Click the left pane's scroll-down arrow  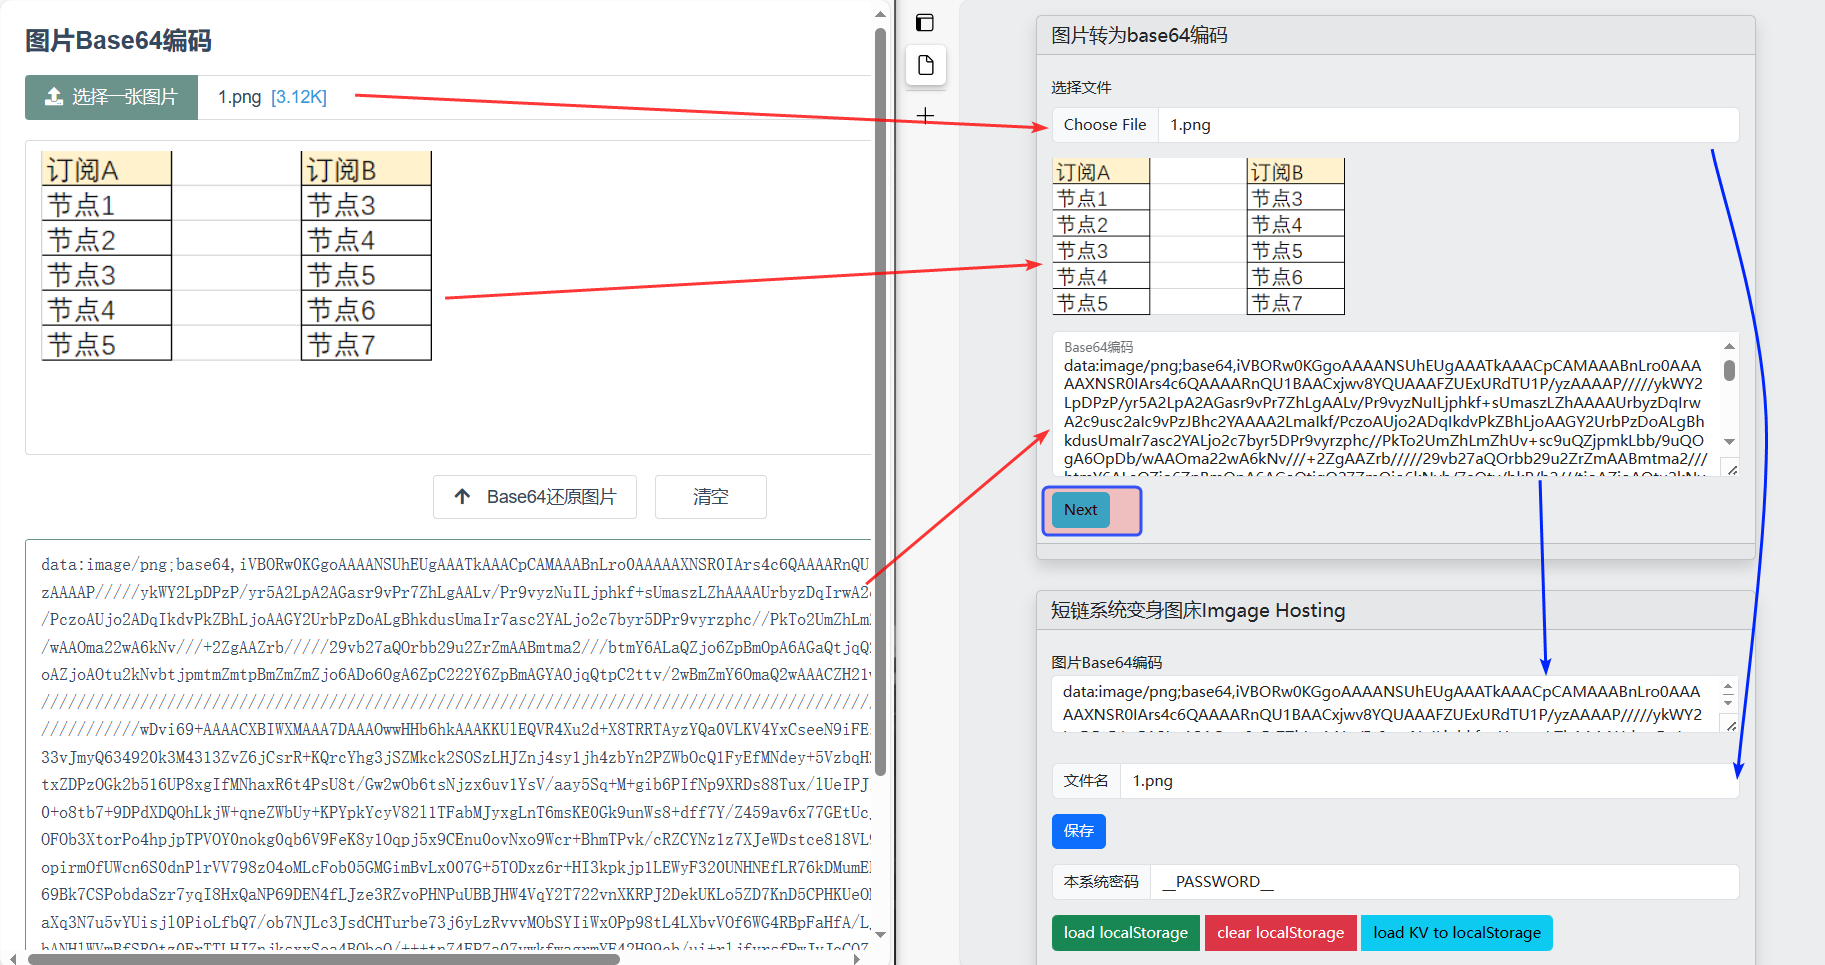click(880, 935)
